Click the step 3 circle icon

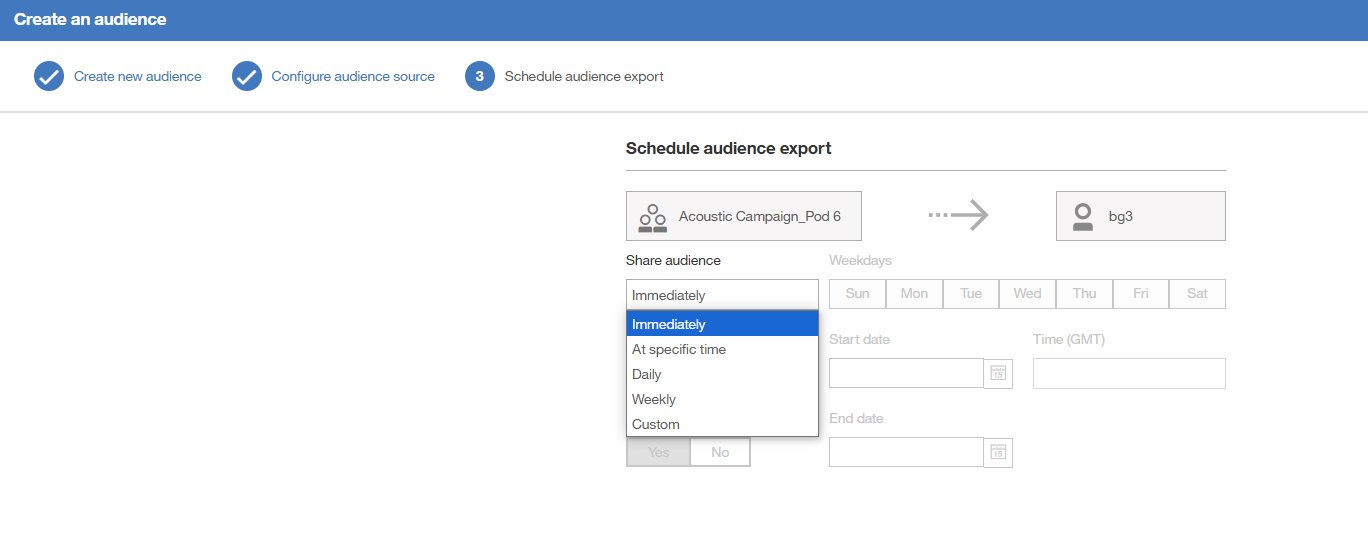tap(480, 76)
